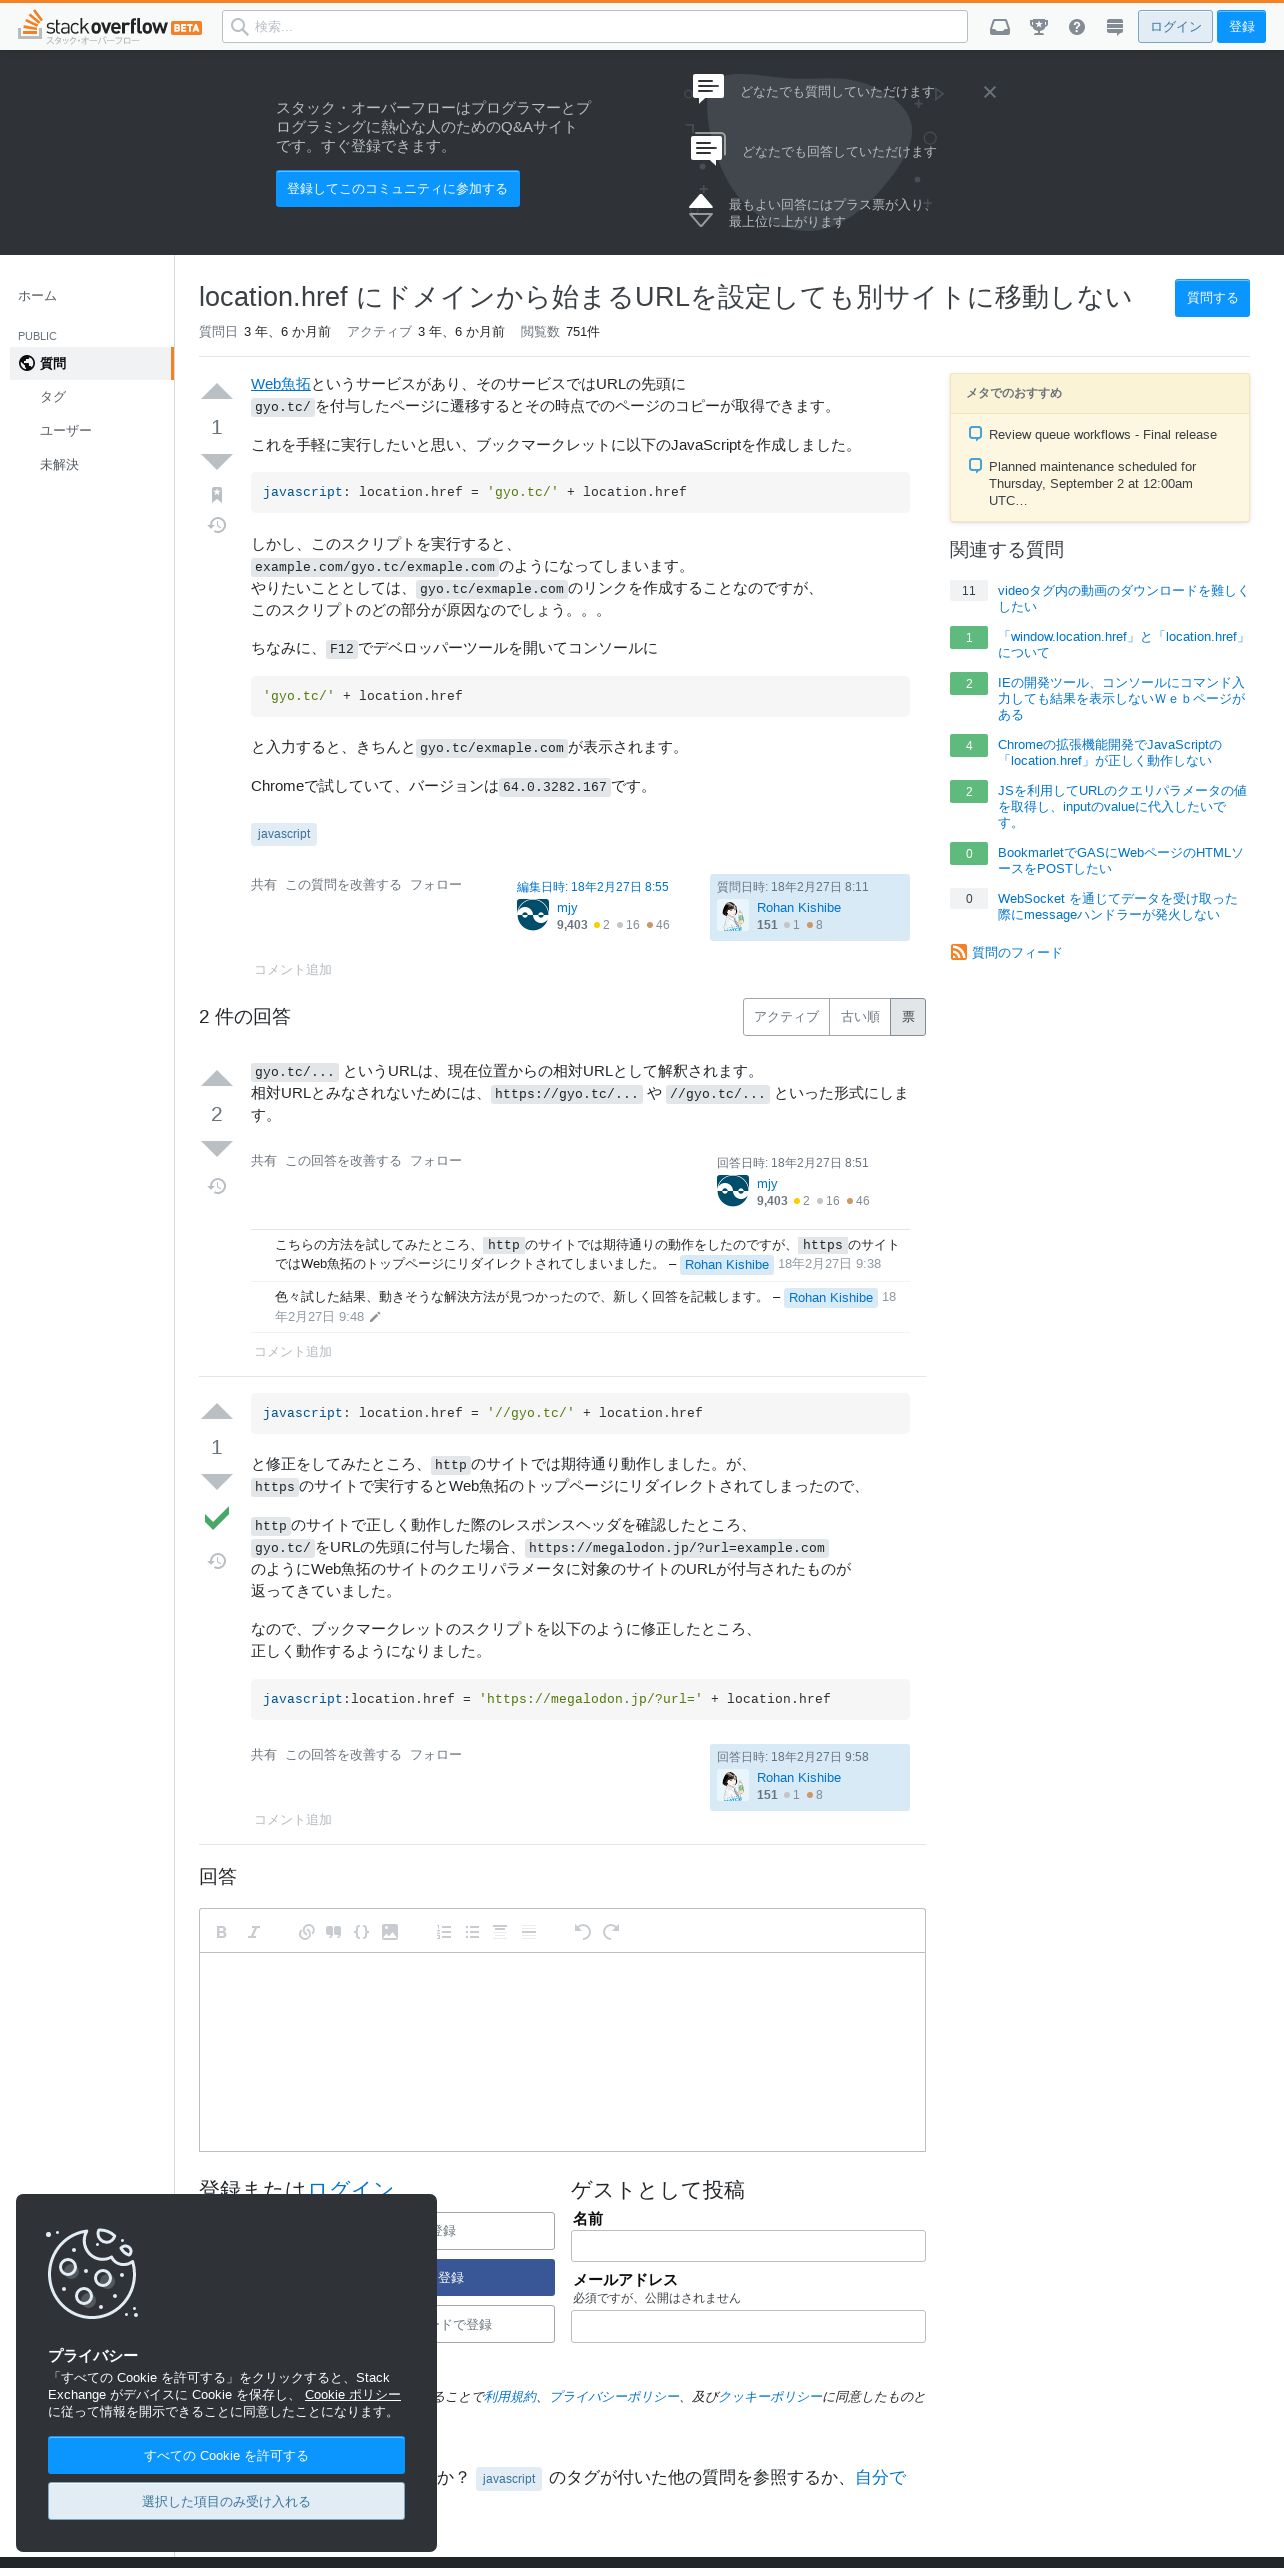Click この質問を改善する link
The image size is (1284, 2568).
pyautogui.click(x=343, y=885)
